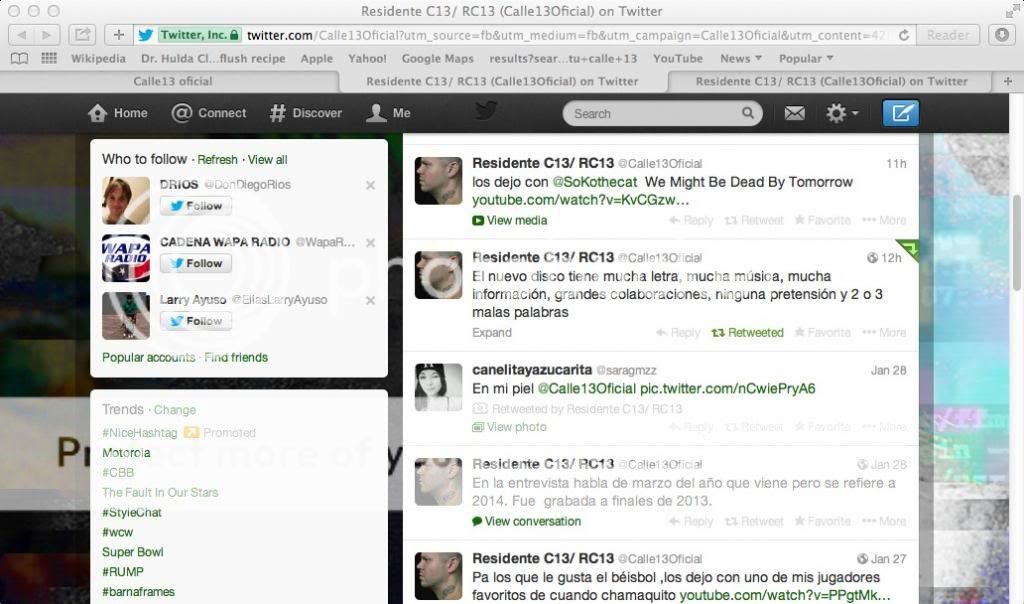Open the #StyleChat trend
Image resolution: width=1024 pixels, height=604 pixels.
(131, 513)
